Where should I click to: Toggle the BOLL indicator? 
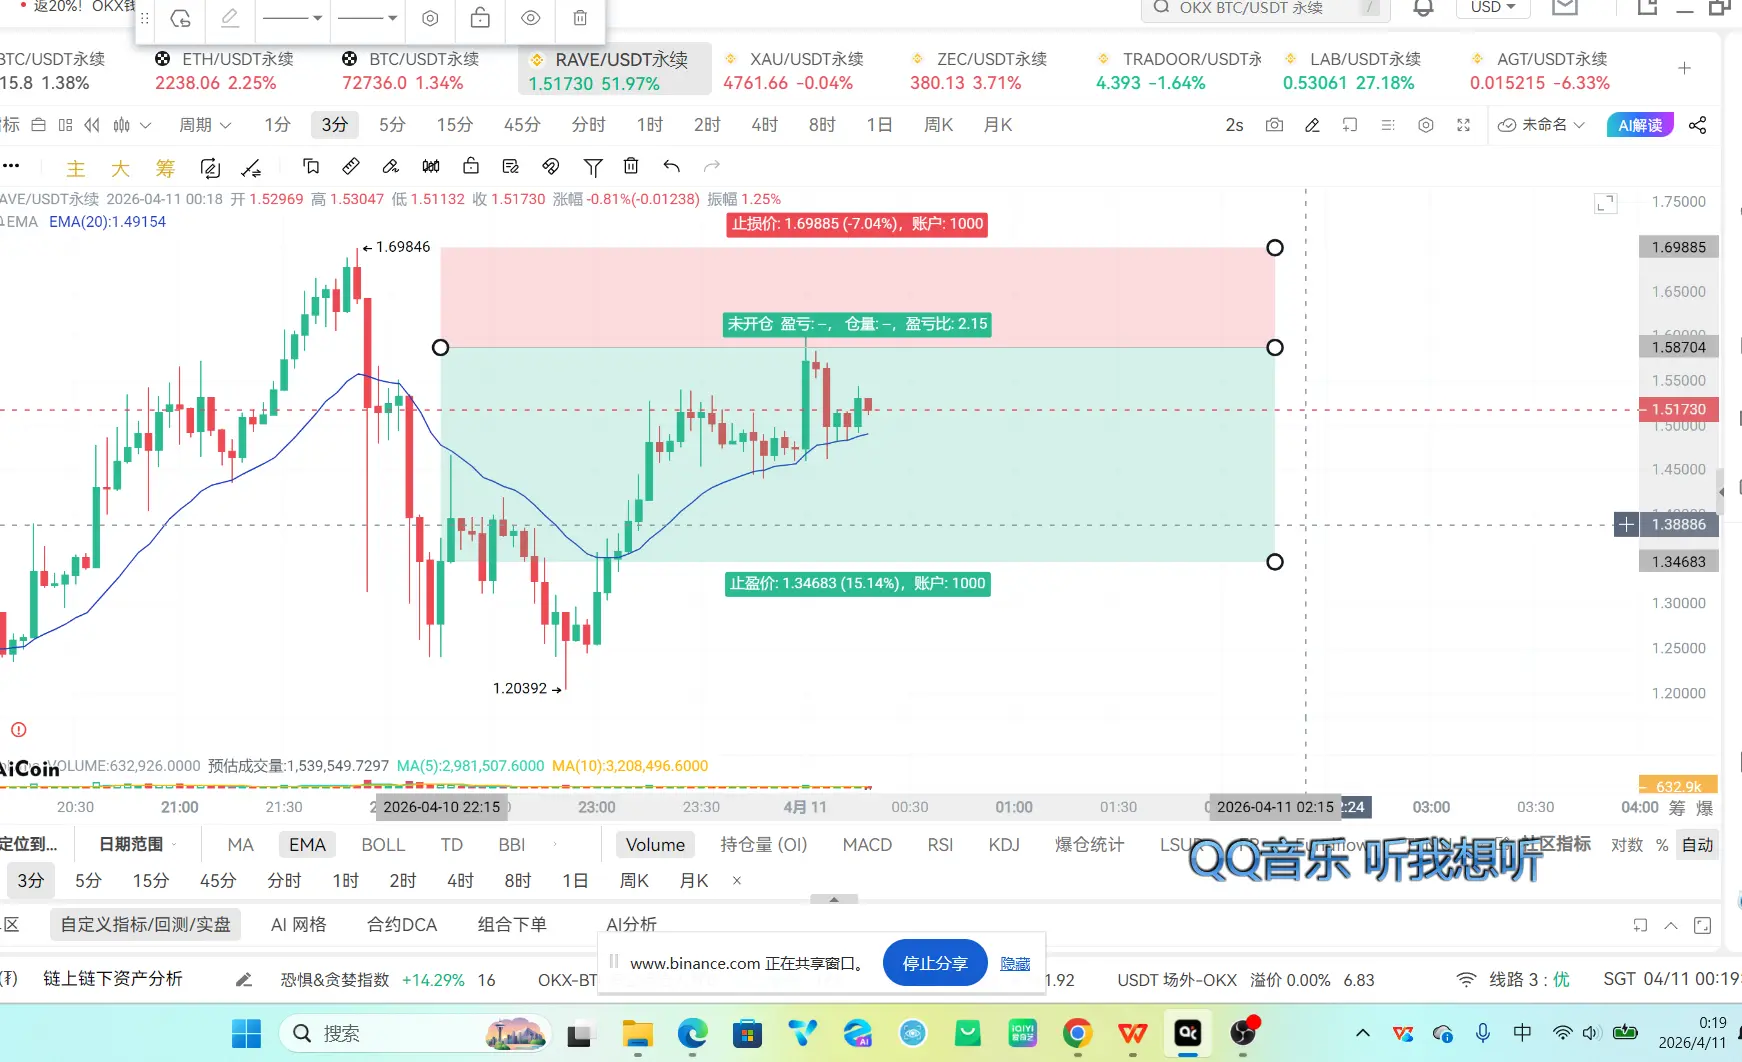(383, 845)
